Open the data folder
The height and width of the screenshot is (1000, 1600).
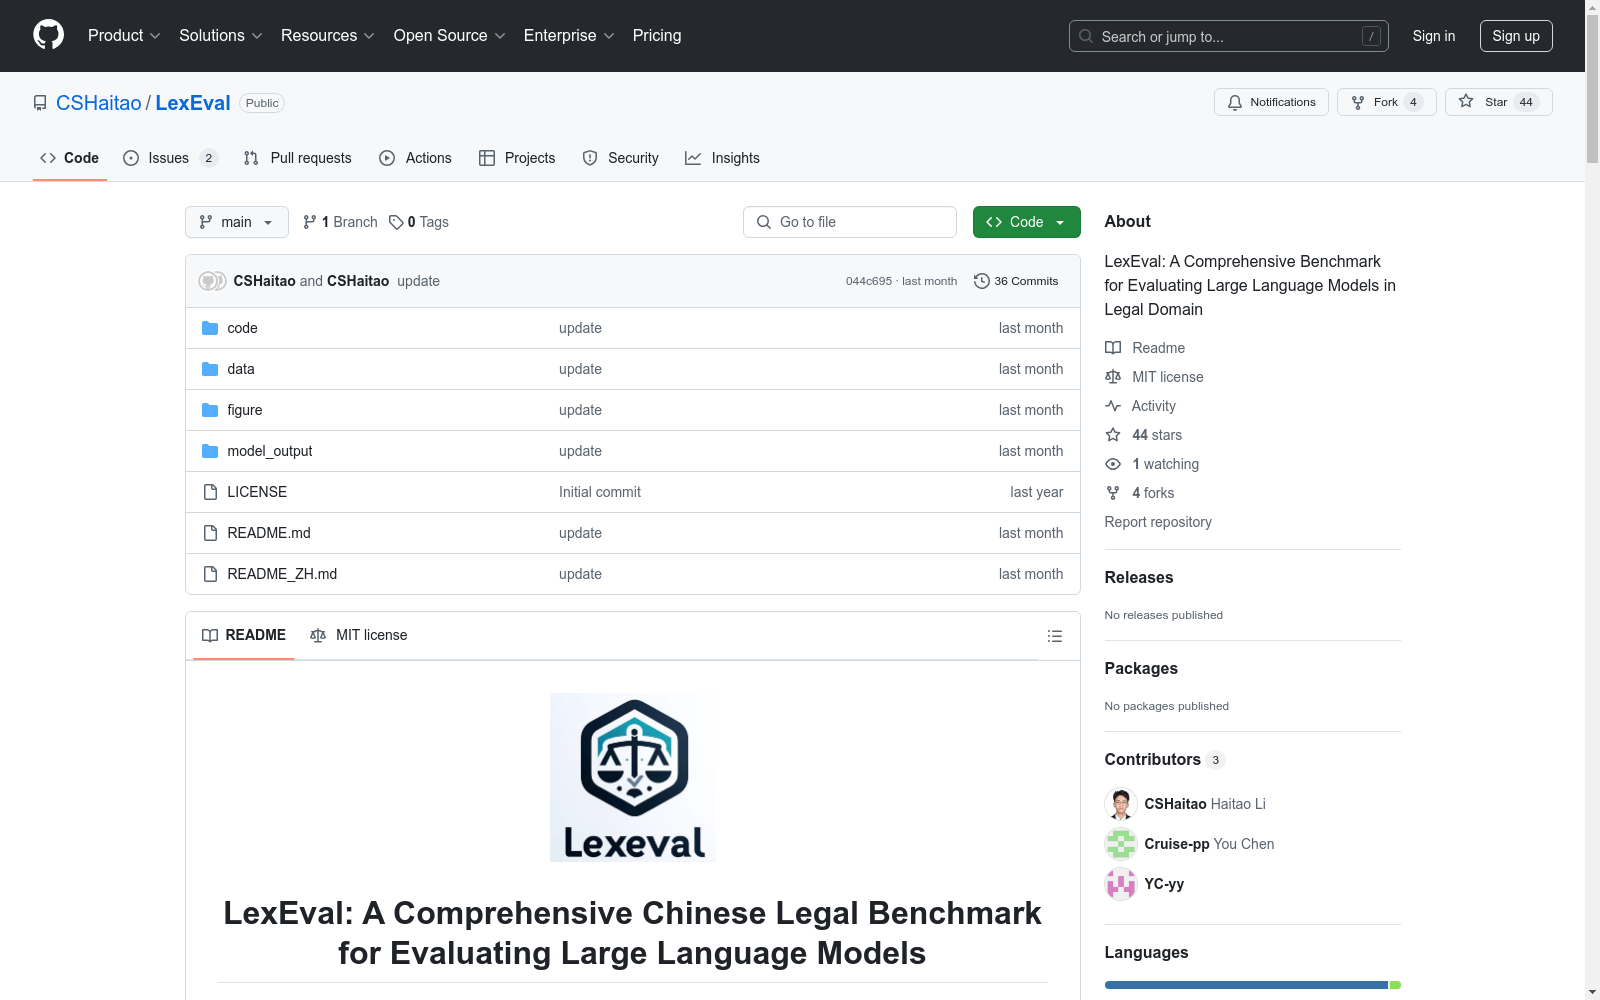241,369
